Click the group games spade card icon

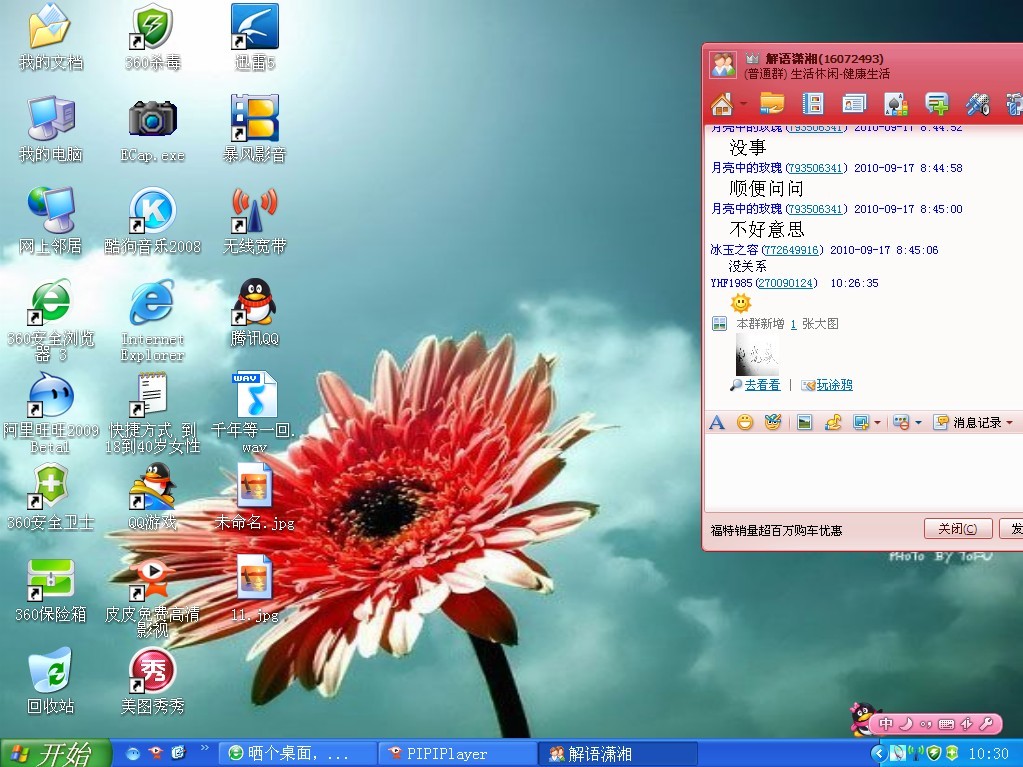tap(896, 103)
